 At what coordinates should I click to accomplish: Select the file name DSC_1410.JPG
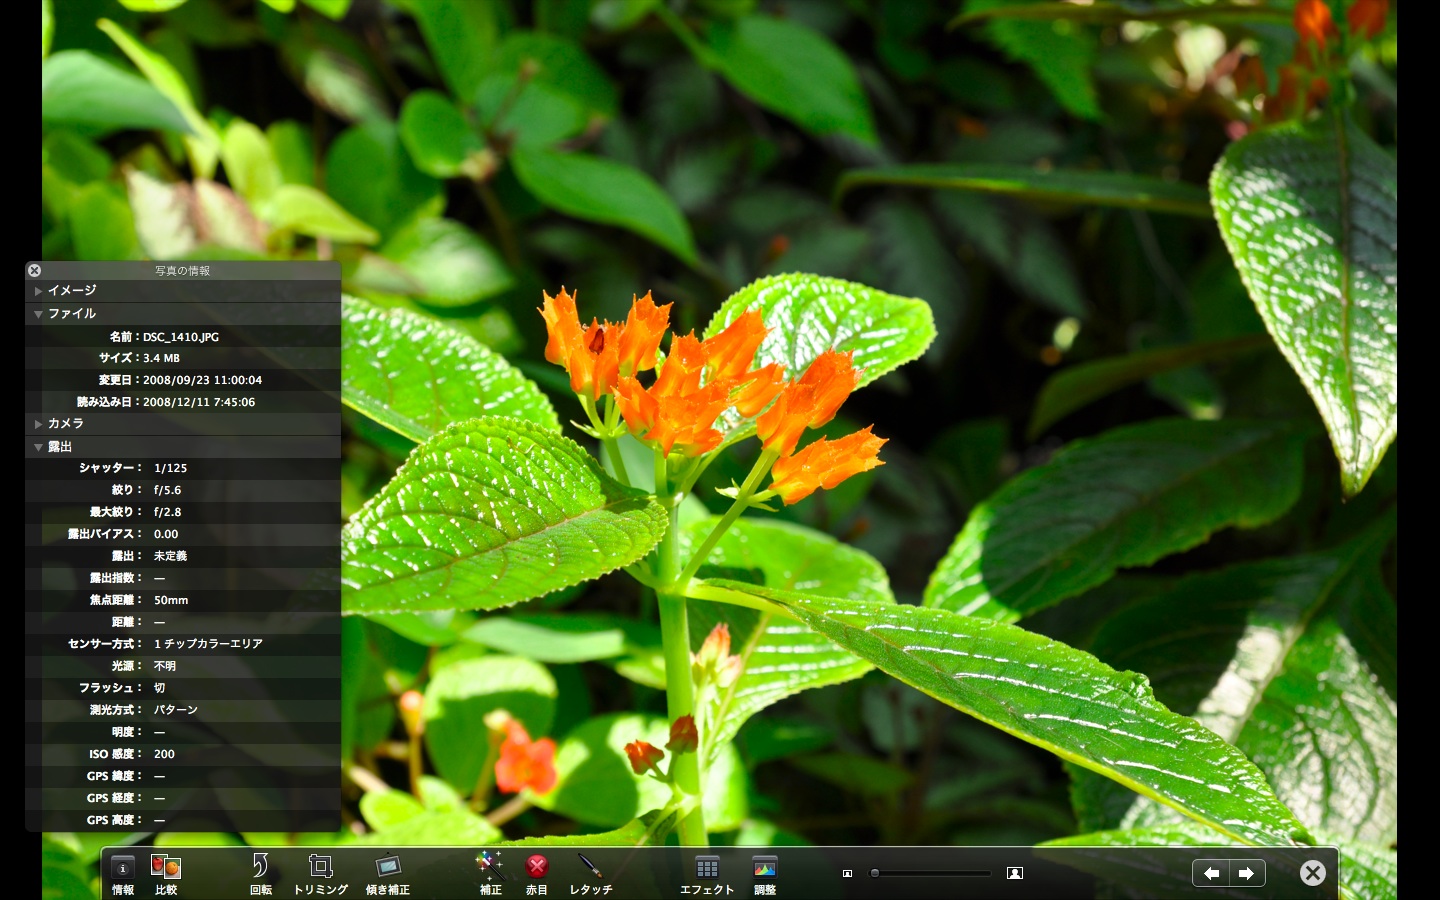pyautogui.click(x=181, y=337)
